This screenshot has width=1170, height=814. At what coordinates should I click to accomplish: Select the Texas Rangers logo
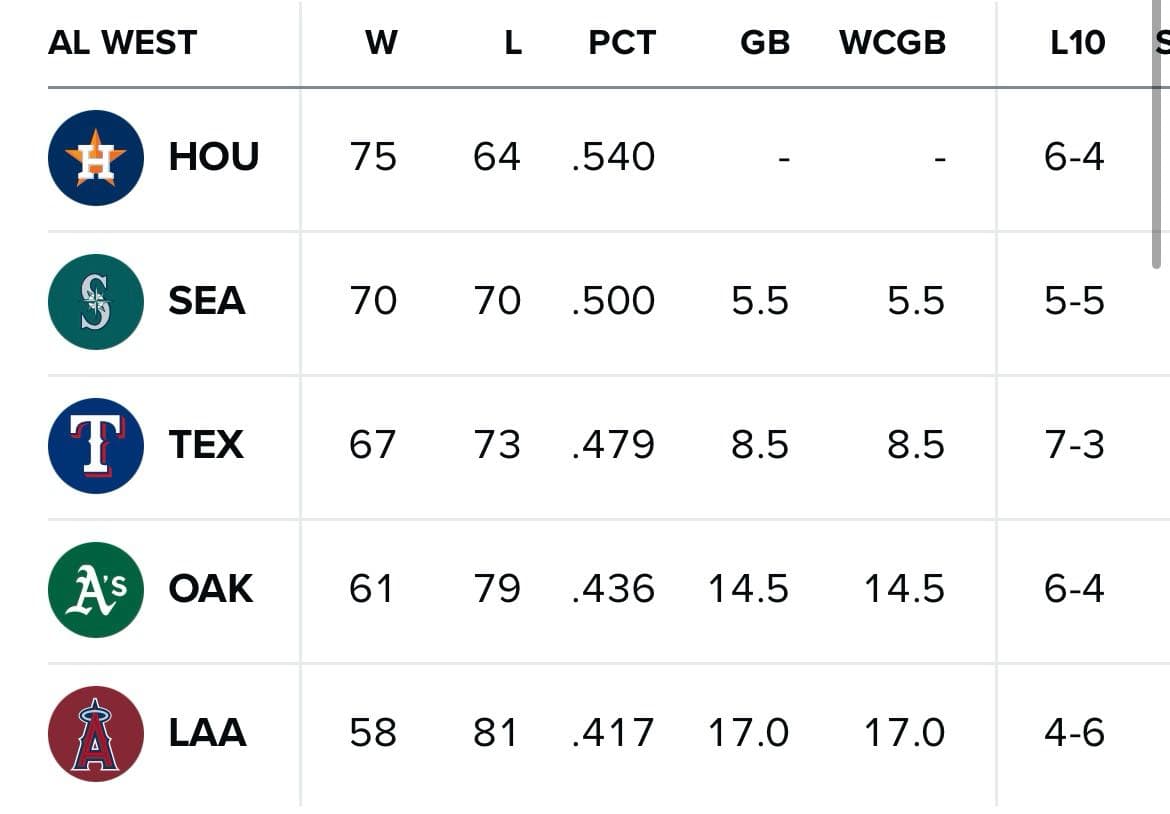click(x=96, y=446)
